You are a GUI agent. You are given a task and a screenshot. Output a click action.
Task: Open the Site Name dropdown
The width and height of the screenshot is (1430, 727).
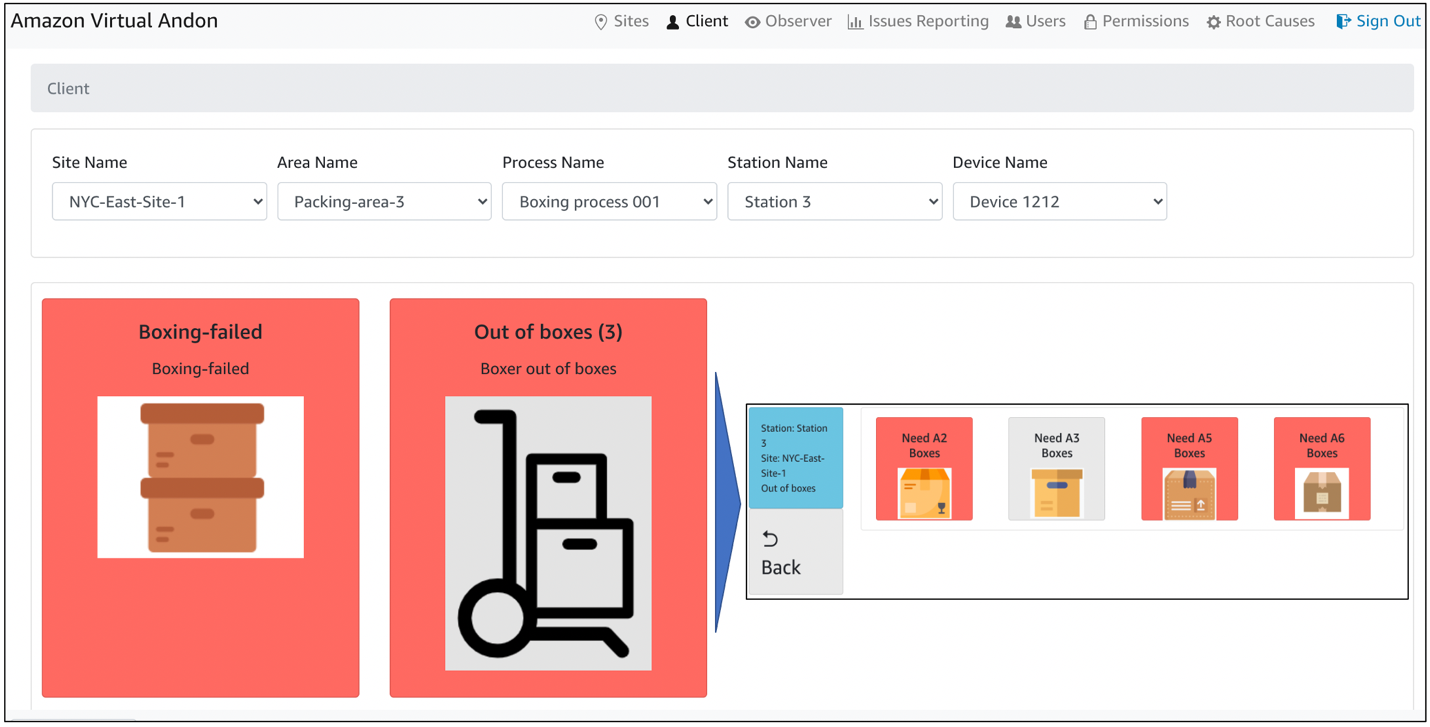click(159, 201)
